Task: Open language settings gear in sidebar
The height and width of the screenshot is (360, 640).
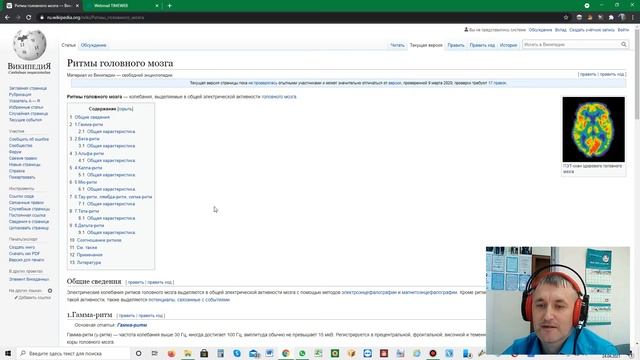Action: (x=50, y=291)
